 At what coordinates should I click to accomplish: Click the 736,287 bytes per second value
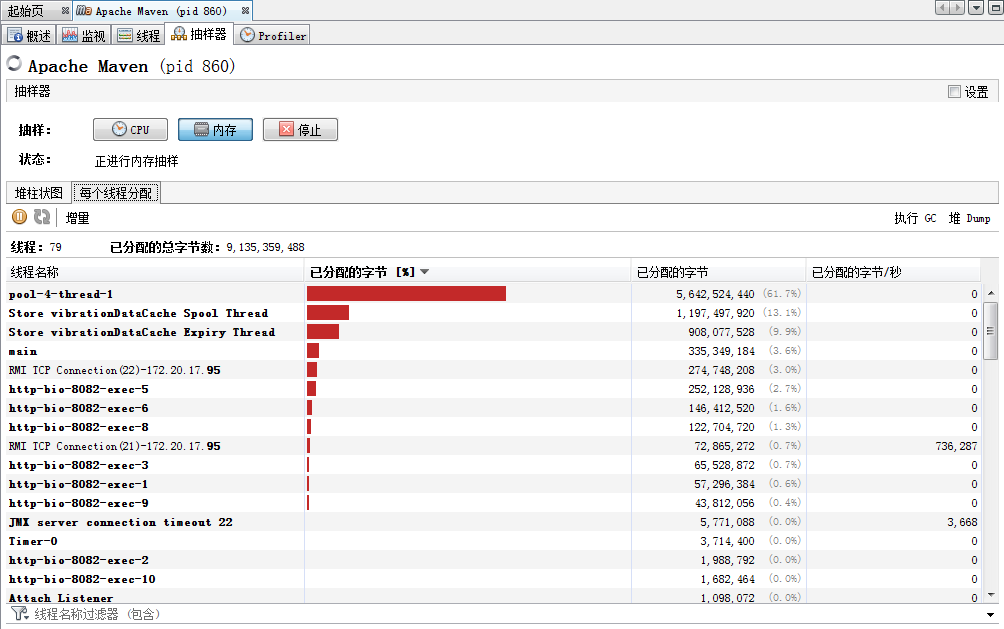(956, 446)
